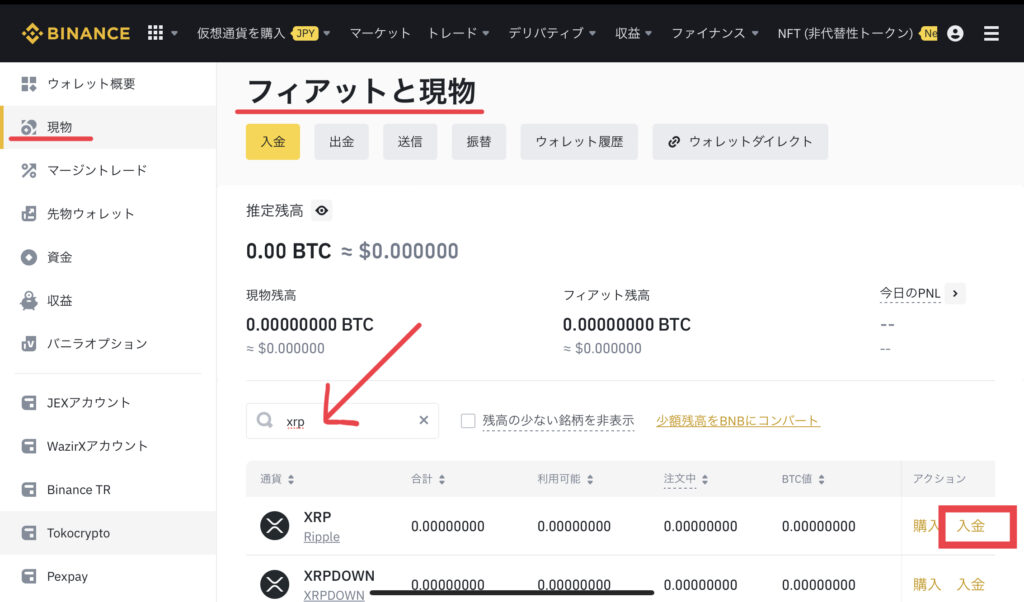Screen dimensions: 1024x602
Task: Open the Ripple link
Action: coord(321,537)
